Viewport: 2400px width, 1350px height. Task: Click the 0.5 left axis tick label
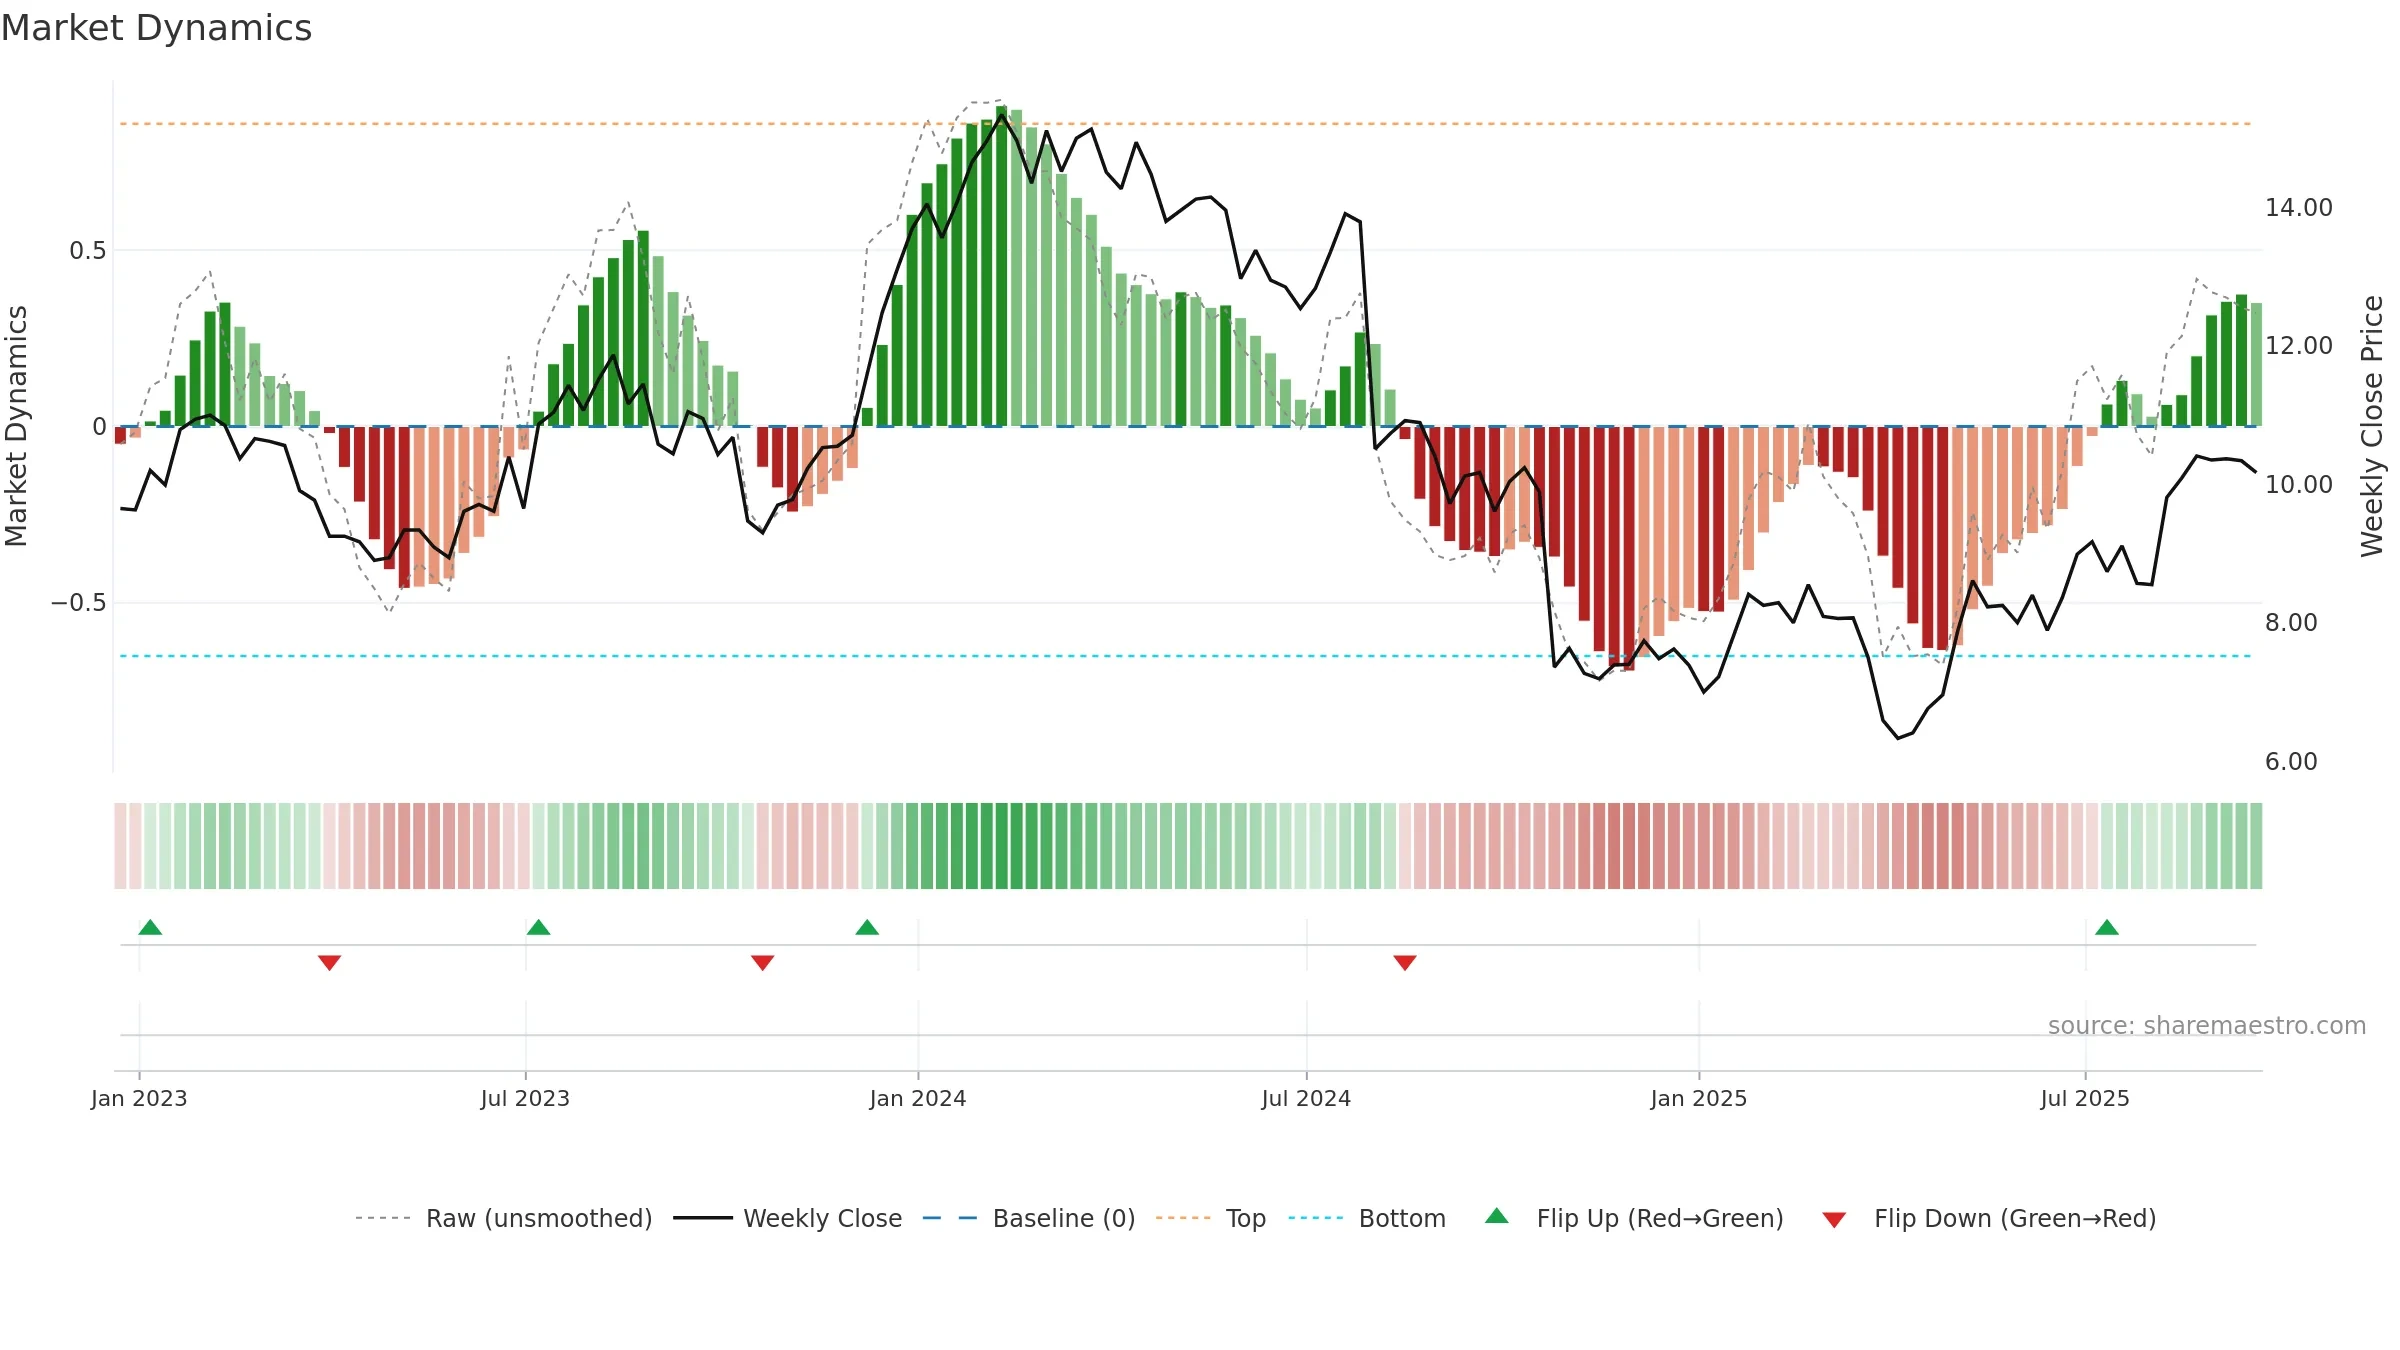coord(87,250)
